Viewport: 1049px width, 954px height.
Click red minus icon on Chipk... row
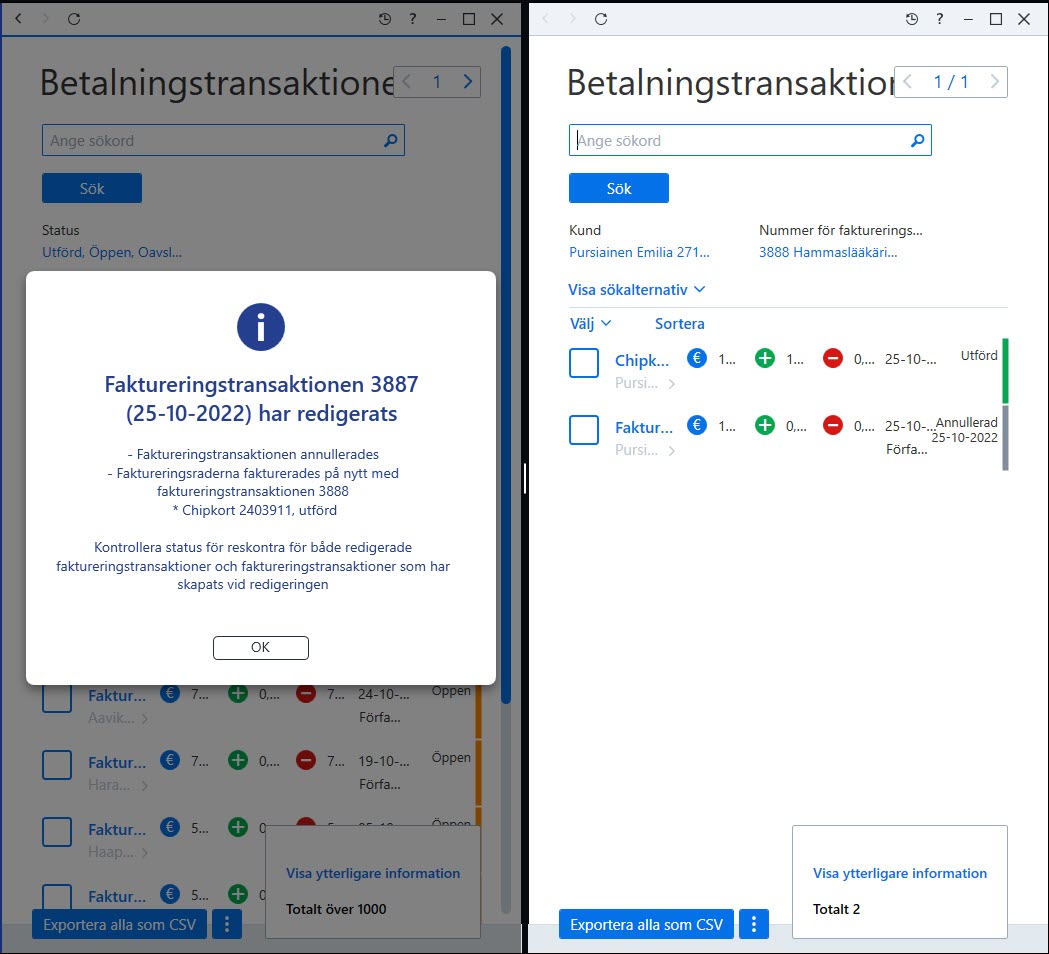(x=833, y=359)
